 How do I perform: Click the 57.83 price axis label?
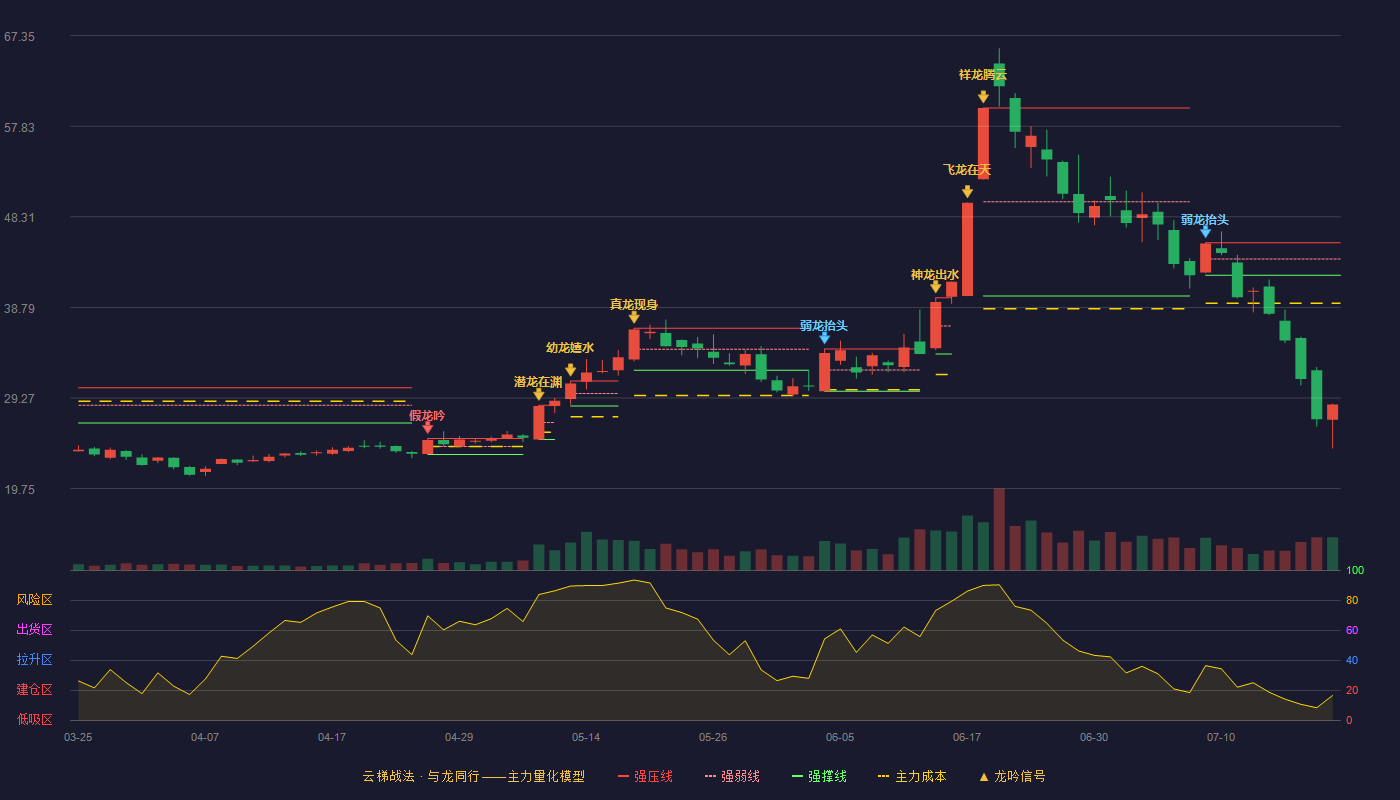19,128
